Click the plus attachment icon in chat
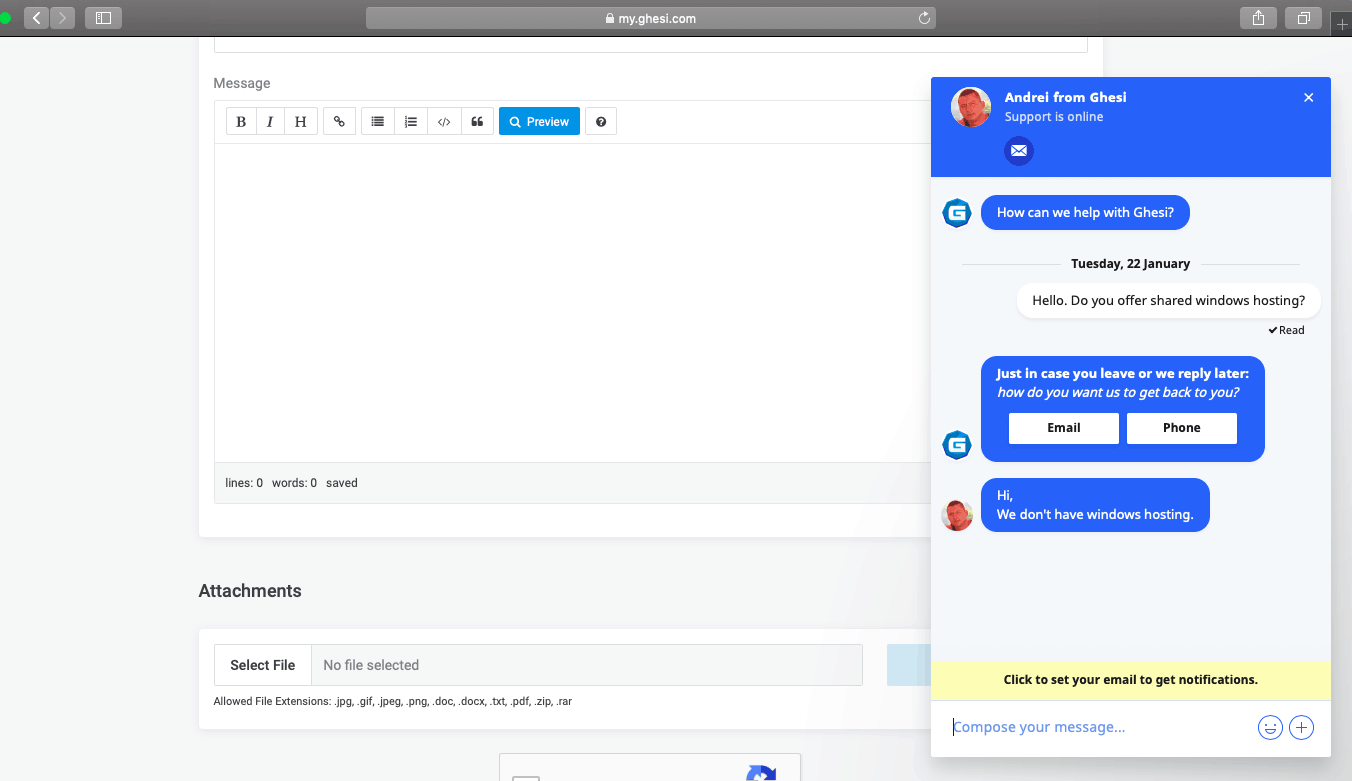The image size is (1352, 781). 1301,728
